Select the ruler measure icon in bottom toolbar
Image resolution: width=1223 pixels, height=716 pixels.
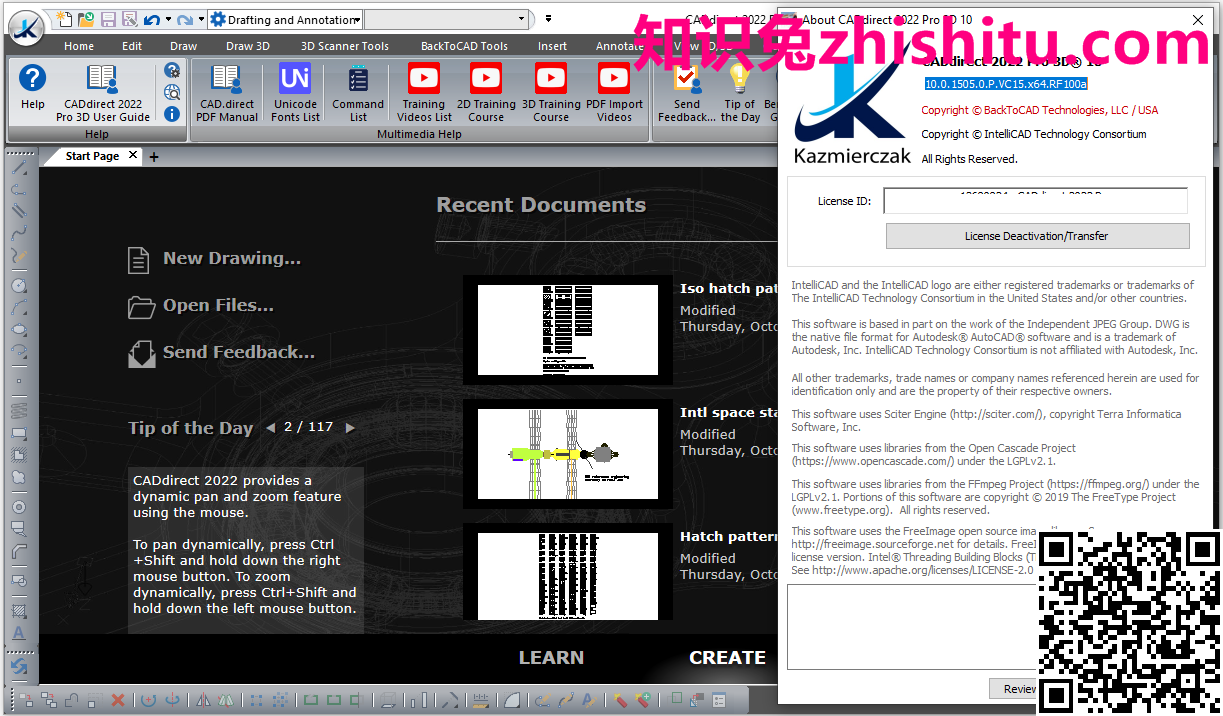(x=481, y=700)
